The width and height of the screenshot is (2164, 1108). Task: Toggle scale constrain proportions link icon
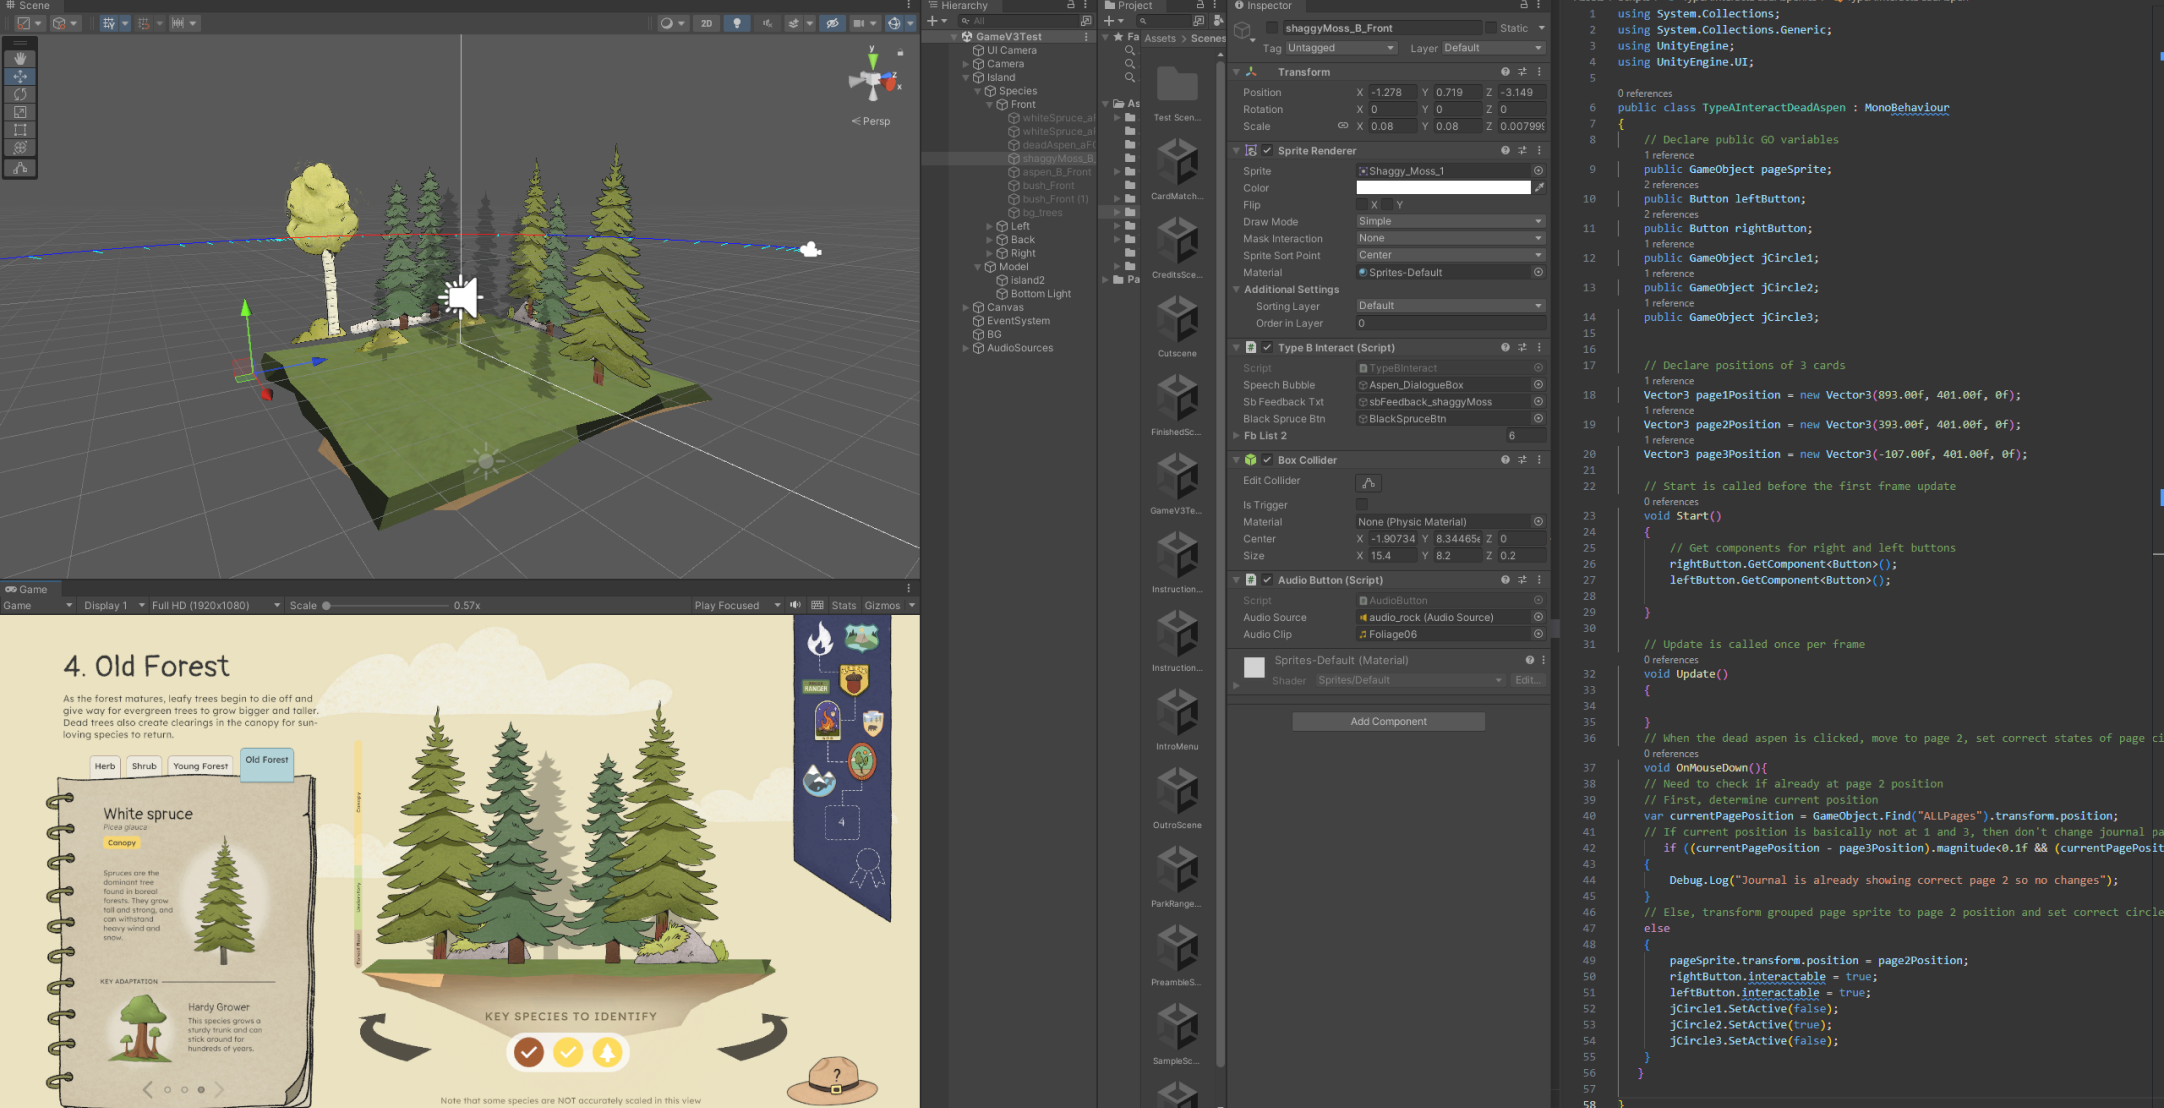click(x=1343, y=126)
